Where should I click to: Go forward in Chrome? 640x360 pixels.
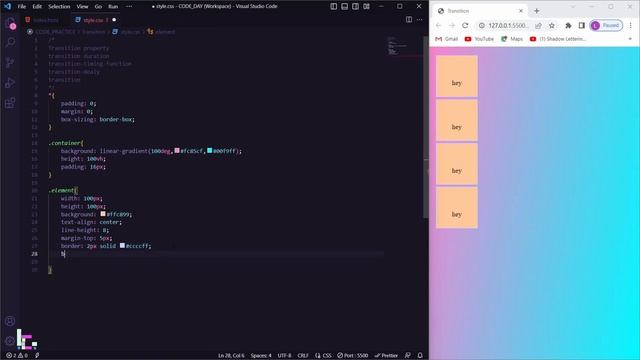tap(452, 25)
